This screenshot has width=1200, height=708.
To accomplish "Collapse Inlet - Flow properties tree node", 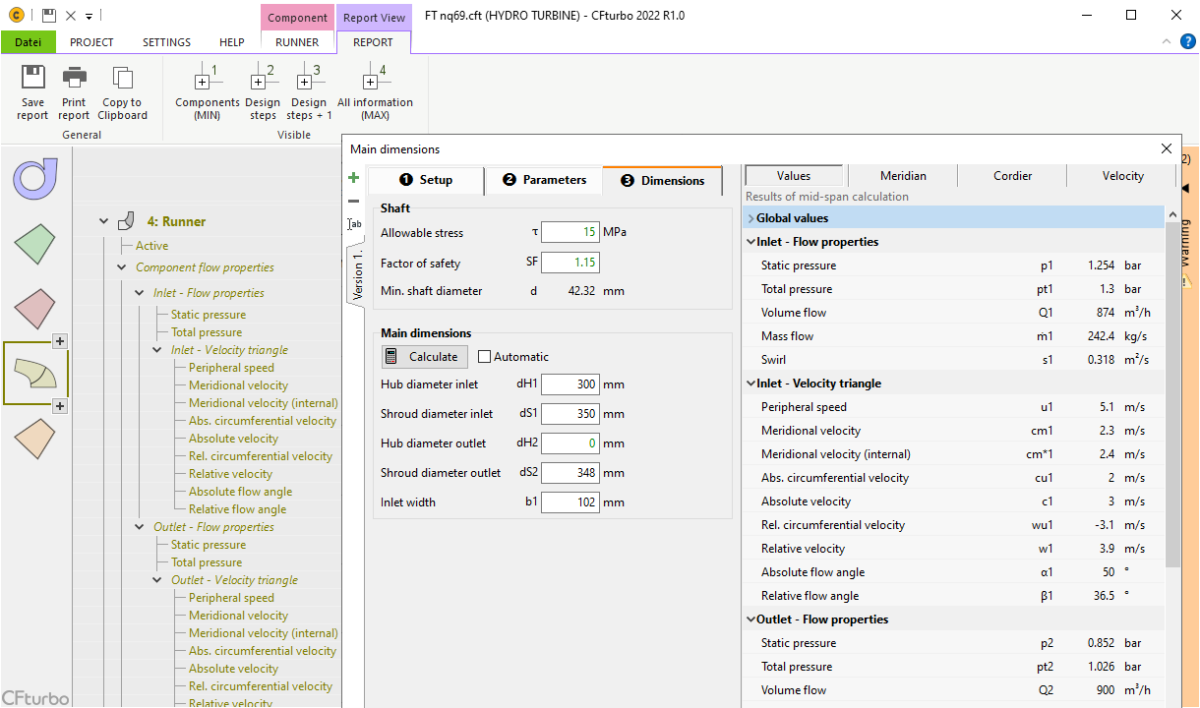I will click(x=139, y=293).
